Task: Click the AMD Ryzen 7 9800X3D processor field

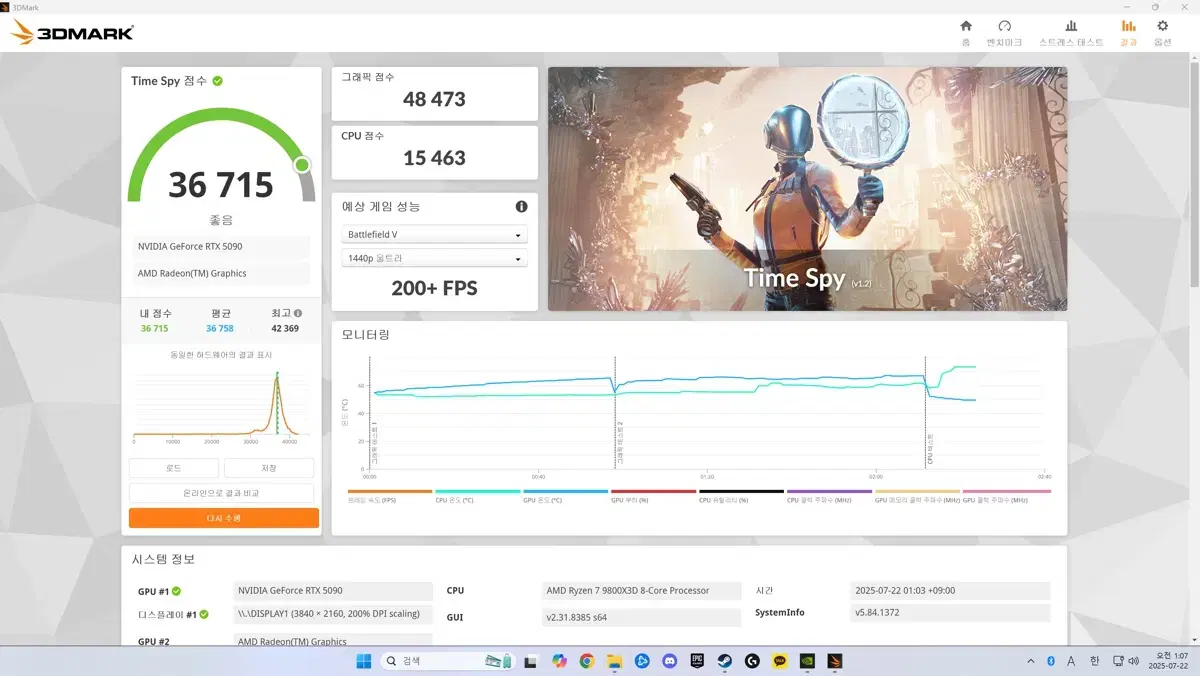Action: tap(641, 591)
